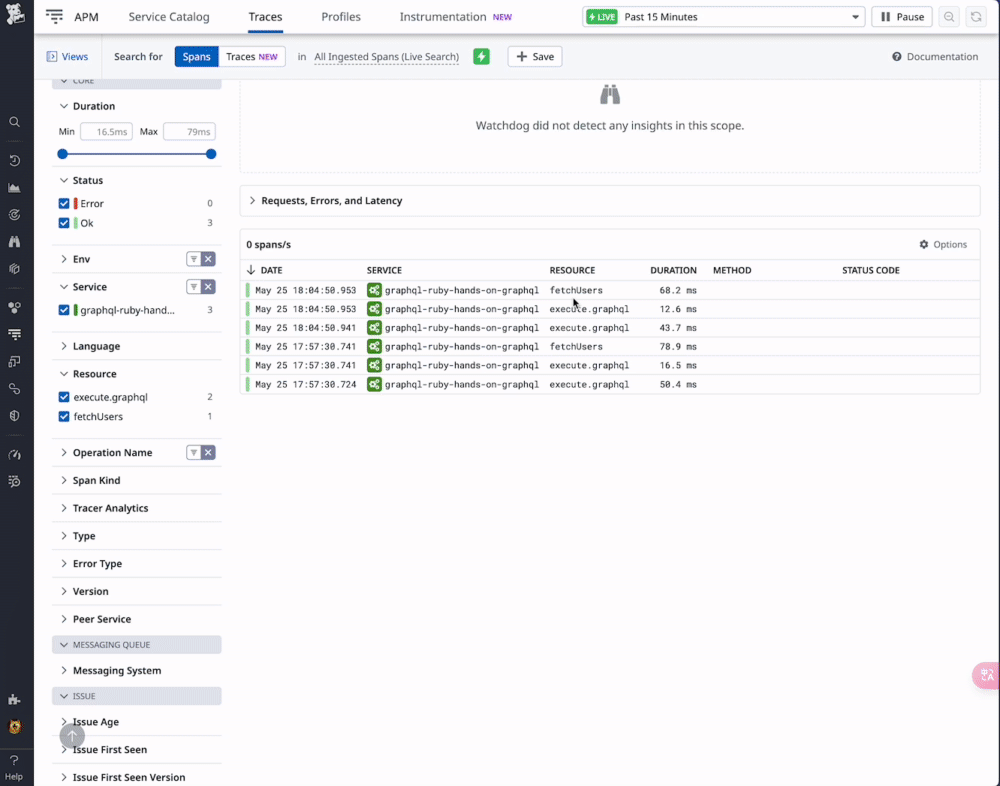The height and width of the screenshot is (786, 1000).
Task: Uncheck the Ok status checkbox
Action: tap(64, 223)
